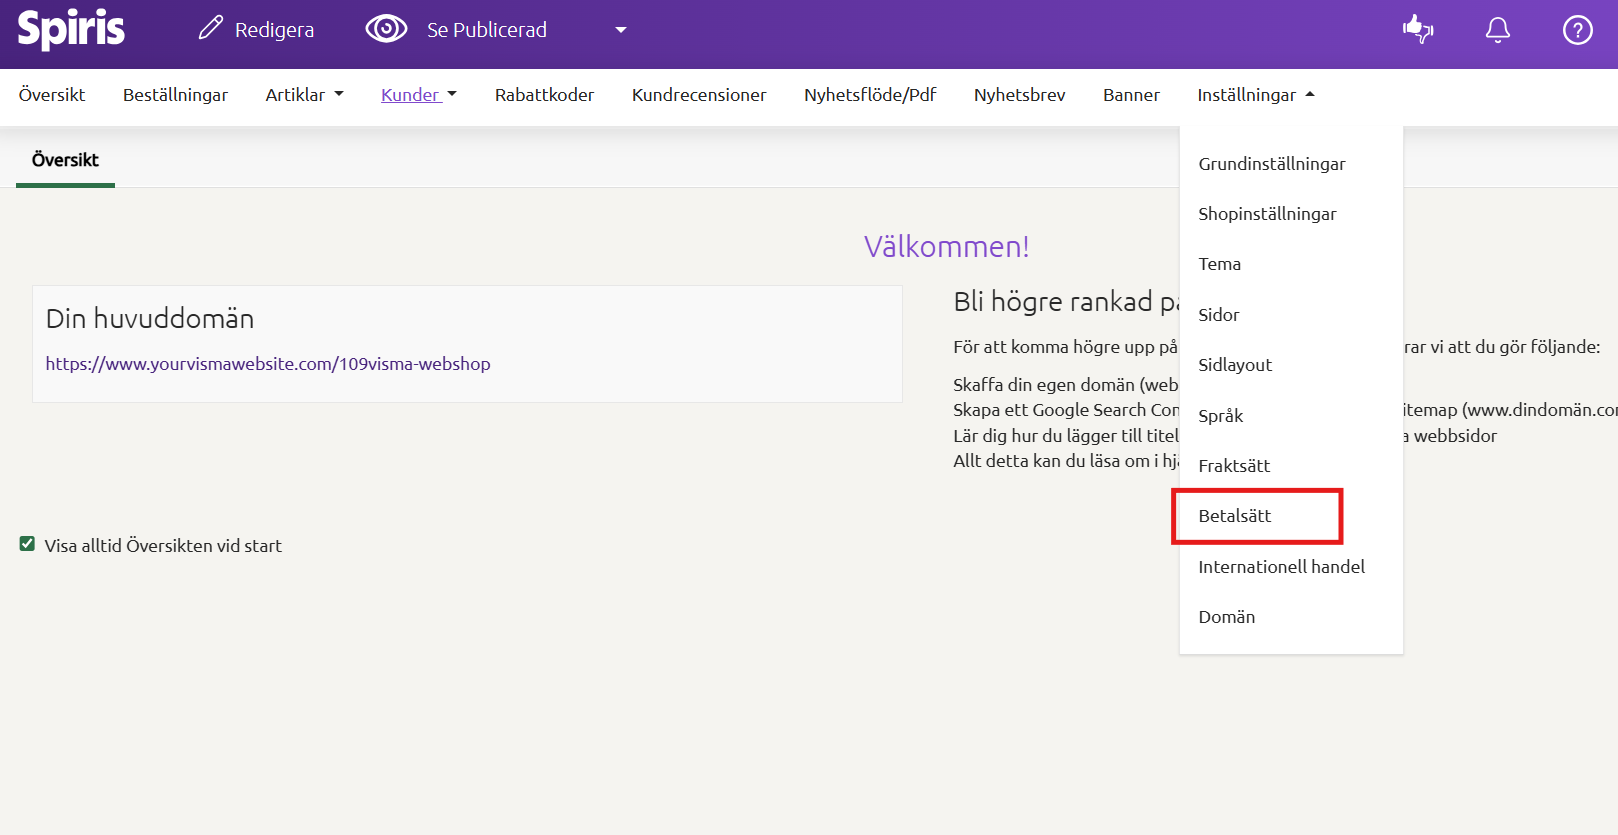This screenshot has width=1618, height=835.
Task: Select Internationell handel menu item
Action: coord(1281,567)
